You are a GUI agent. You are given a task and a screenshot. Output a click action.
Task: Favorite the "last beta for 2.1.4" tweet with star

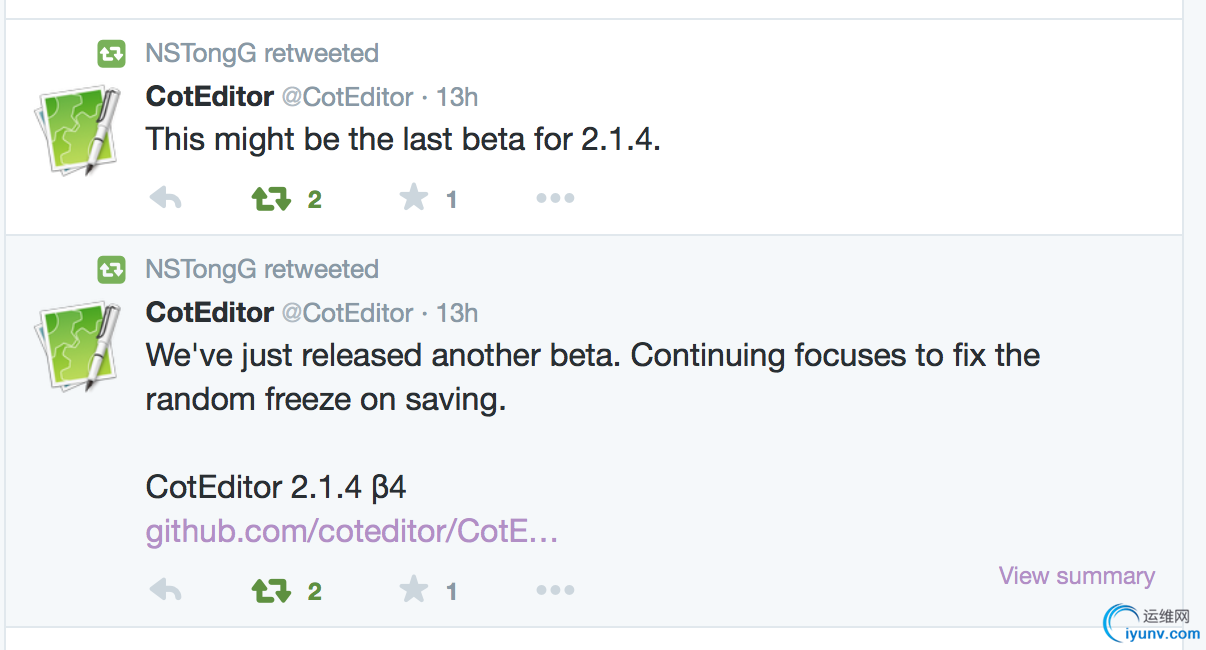click(414, 198)
